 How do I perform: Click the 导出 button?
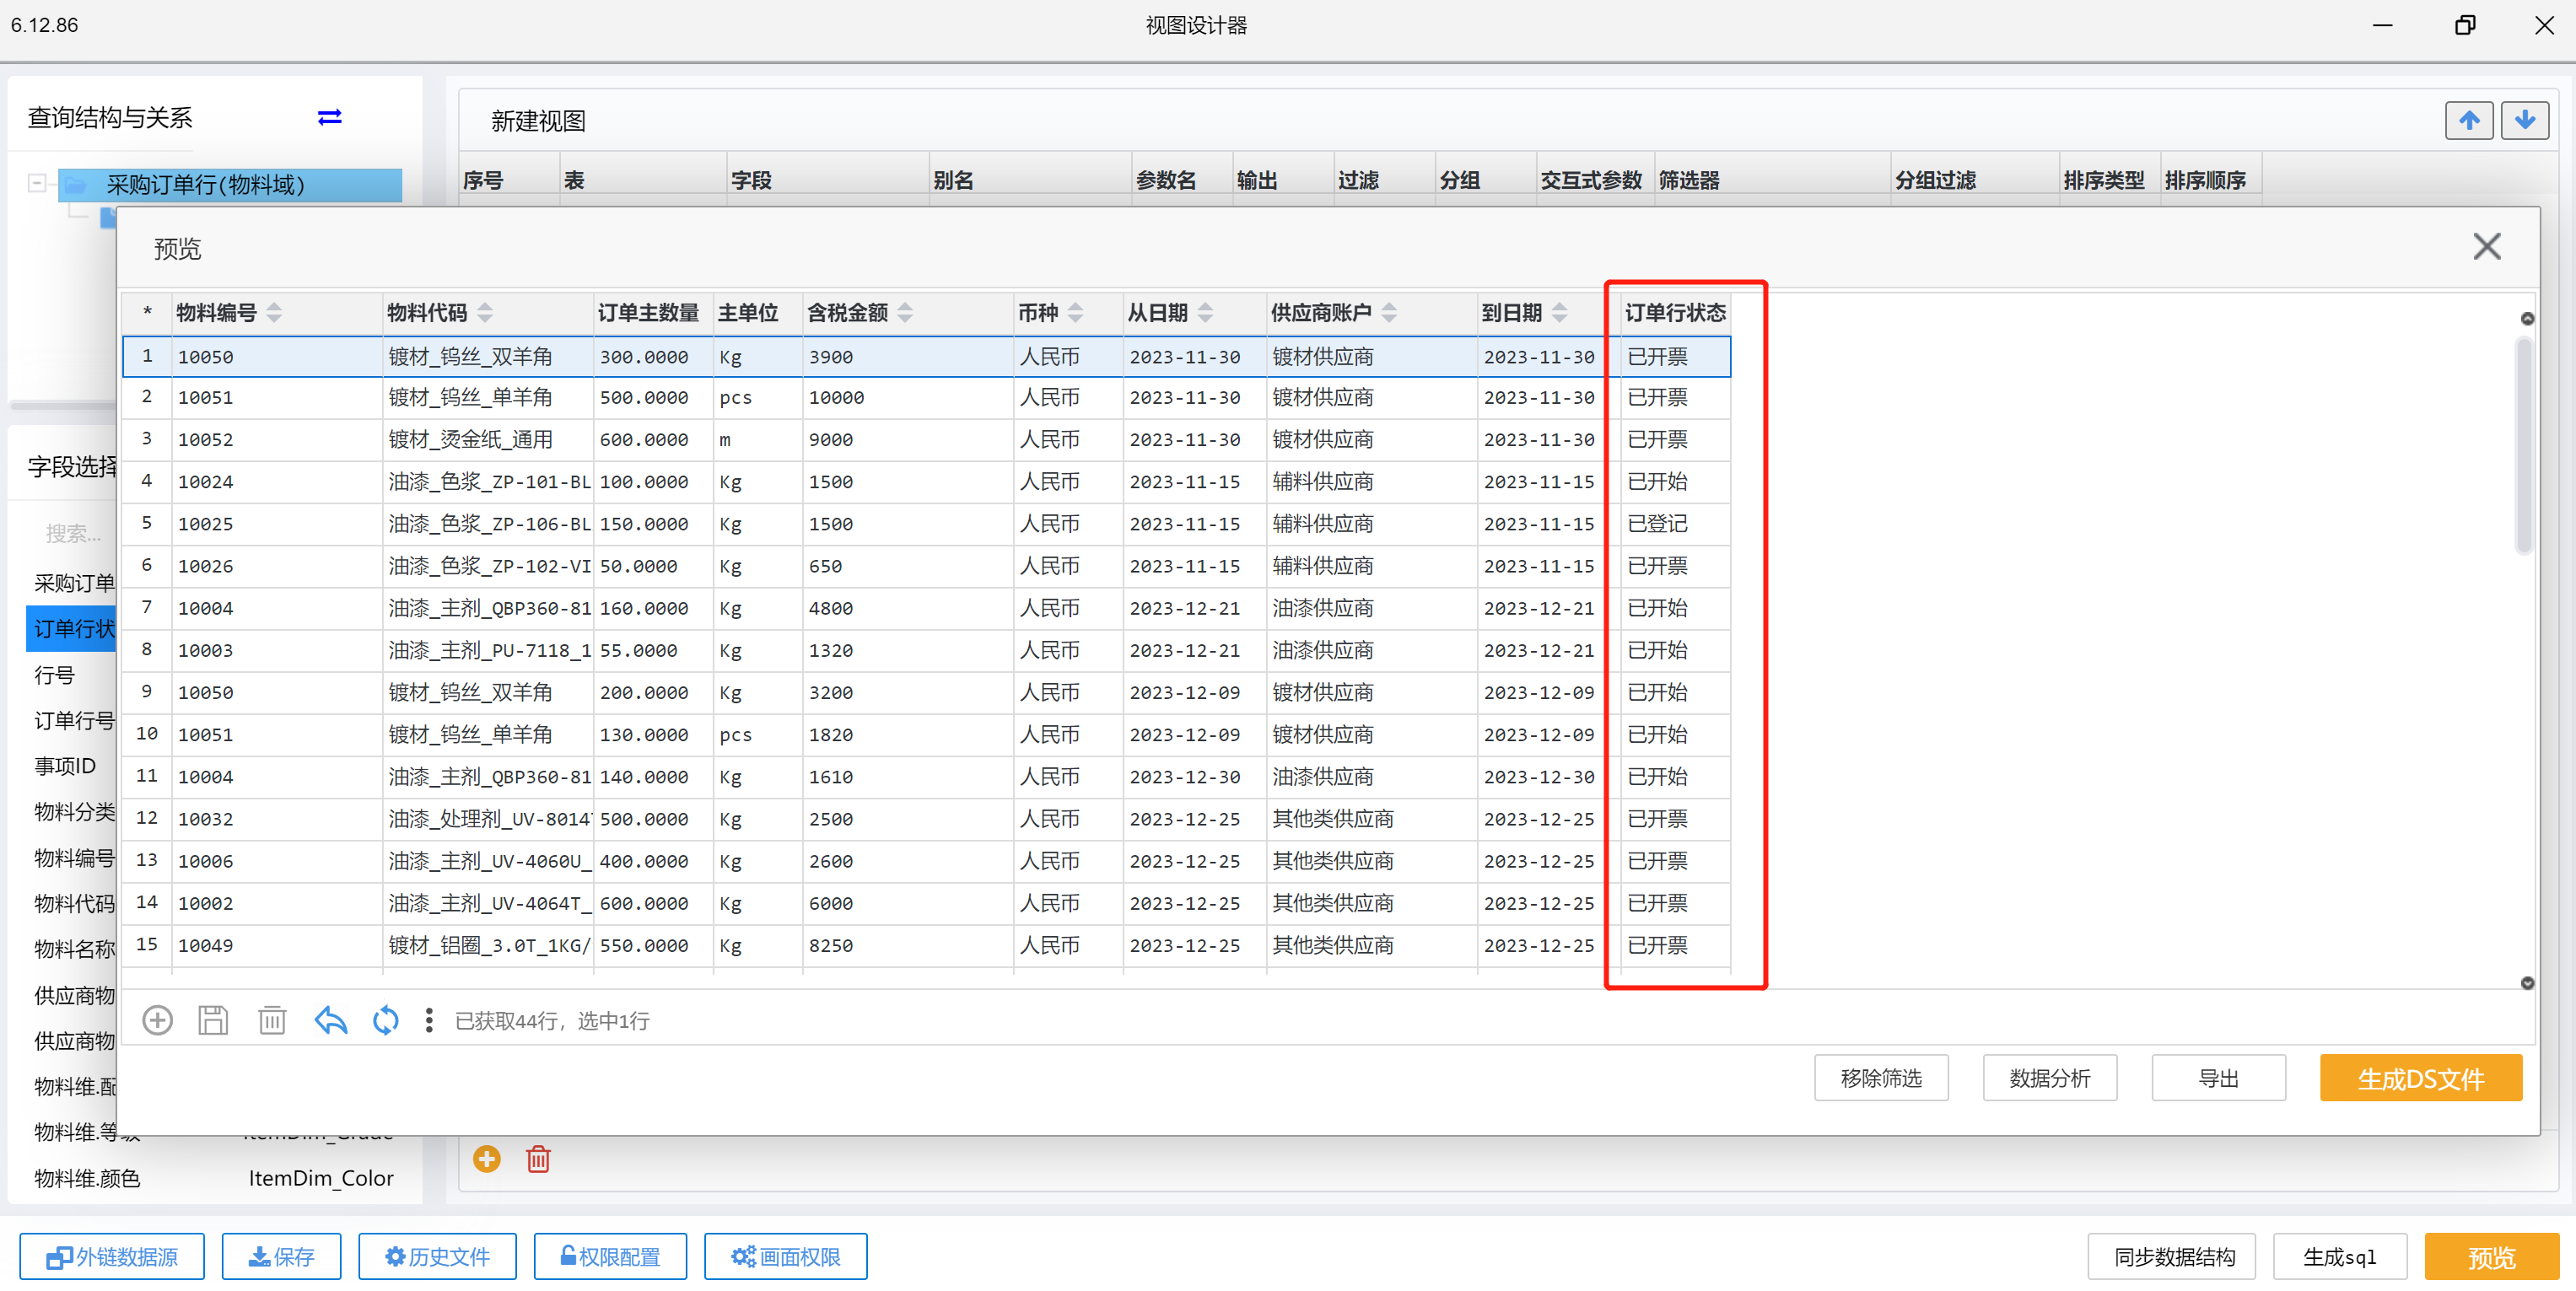[2218, 1078]
